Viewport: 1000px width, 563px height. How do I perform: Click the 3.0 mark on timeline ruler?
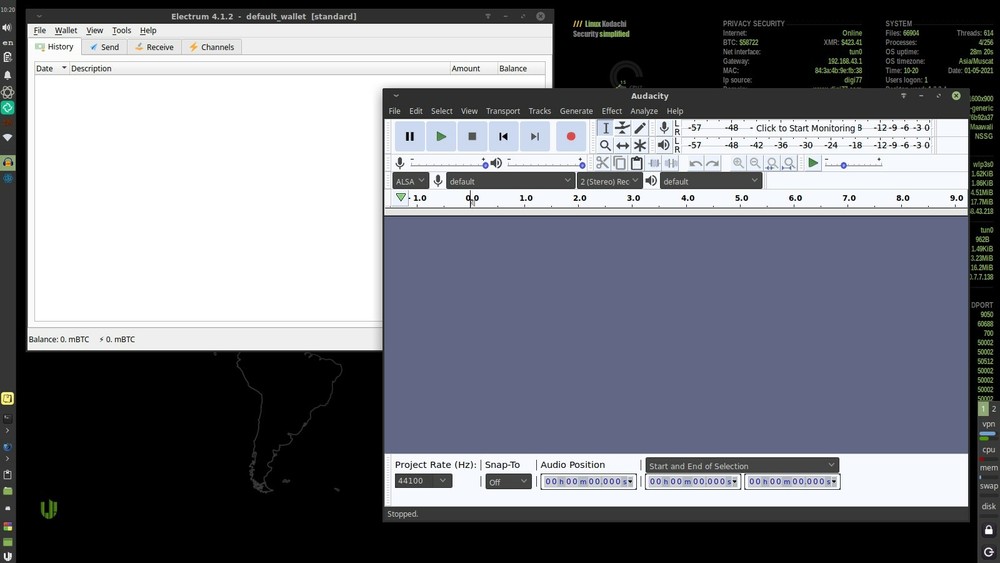(x=633, y=198)
